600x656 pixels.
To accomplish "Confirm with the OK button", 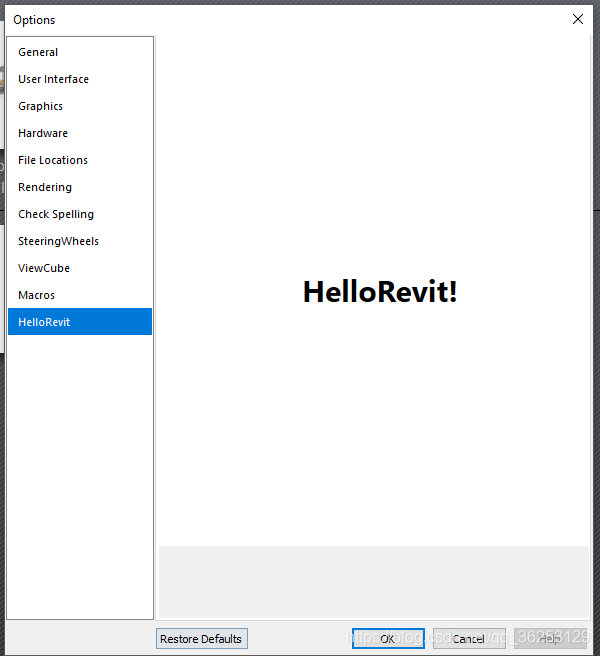I will coord(388,638).
